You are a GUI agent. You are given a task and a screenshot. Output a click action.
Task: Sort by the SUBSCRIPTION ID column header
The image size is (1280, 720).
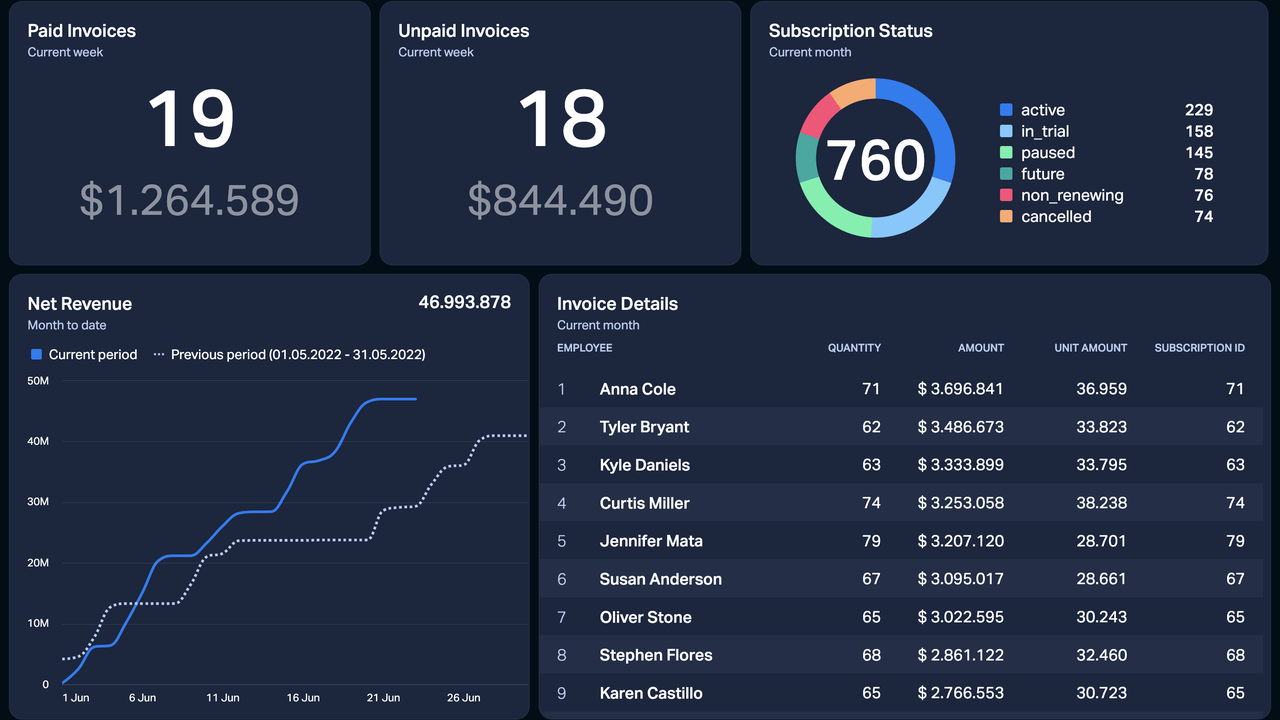(1199, 348)
